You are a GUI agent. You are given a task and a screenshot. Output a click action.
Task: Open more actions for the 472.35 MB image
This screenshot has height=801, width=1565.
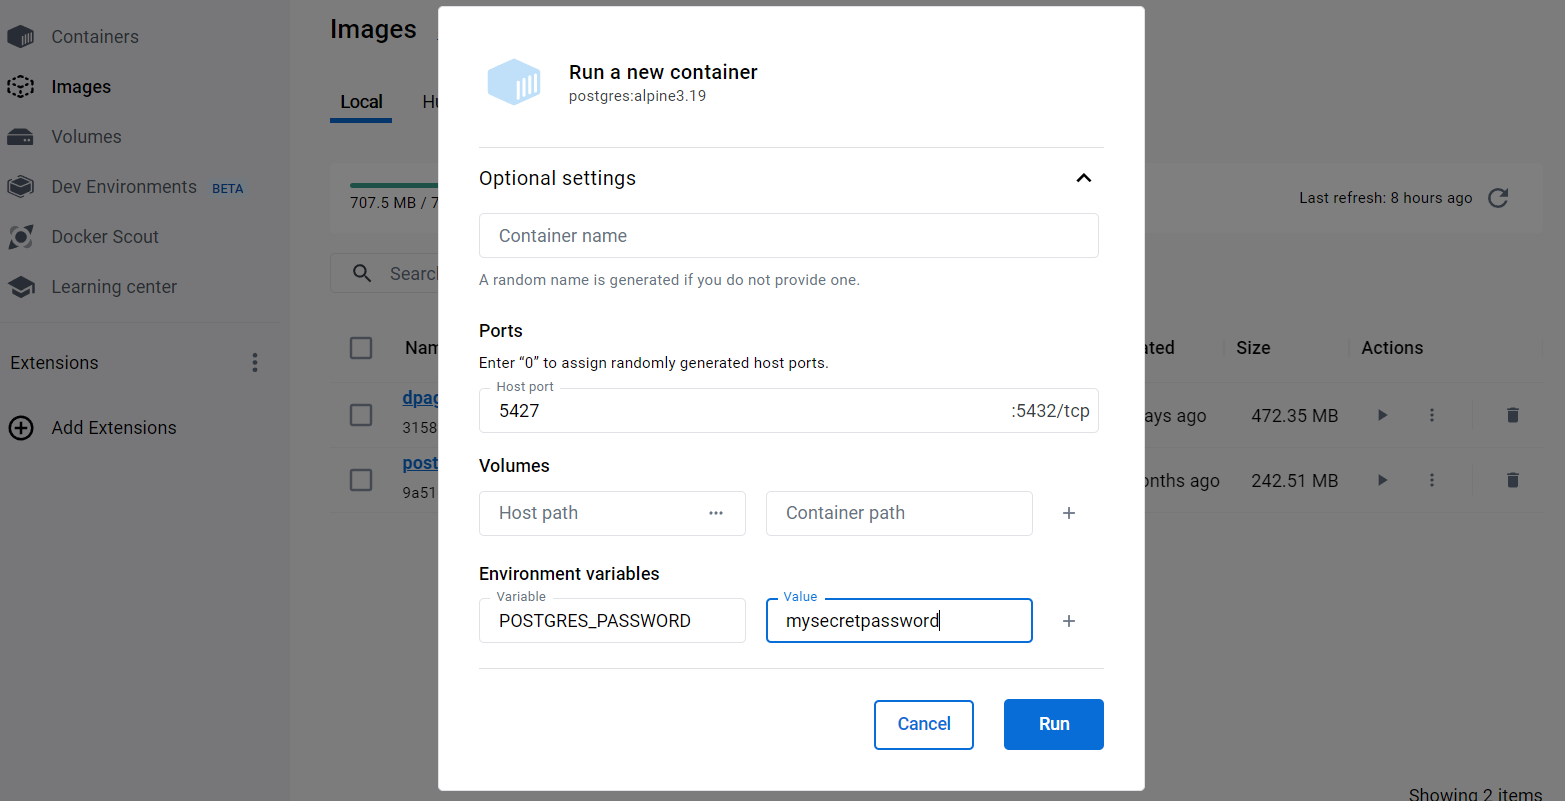click(x=1432, y=415)
